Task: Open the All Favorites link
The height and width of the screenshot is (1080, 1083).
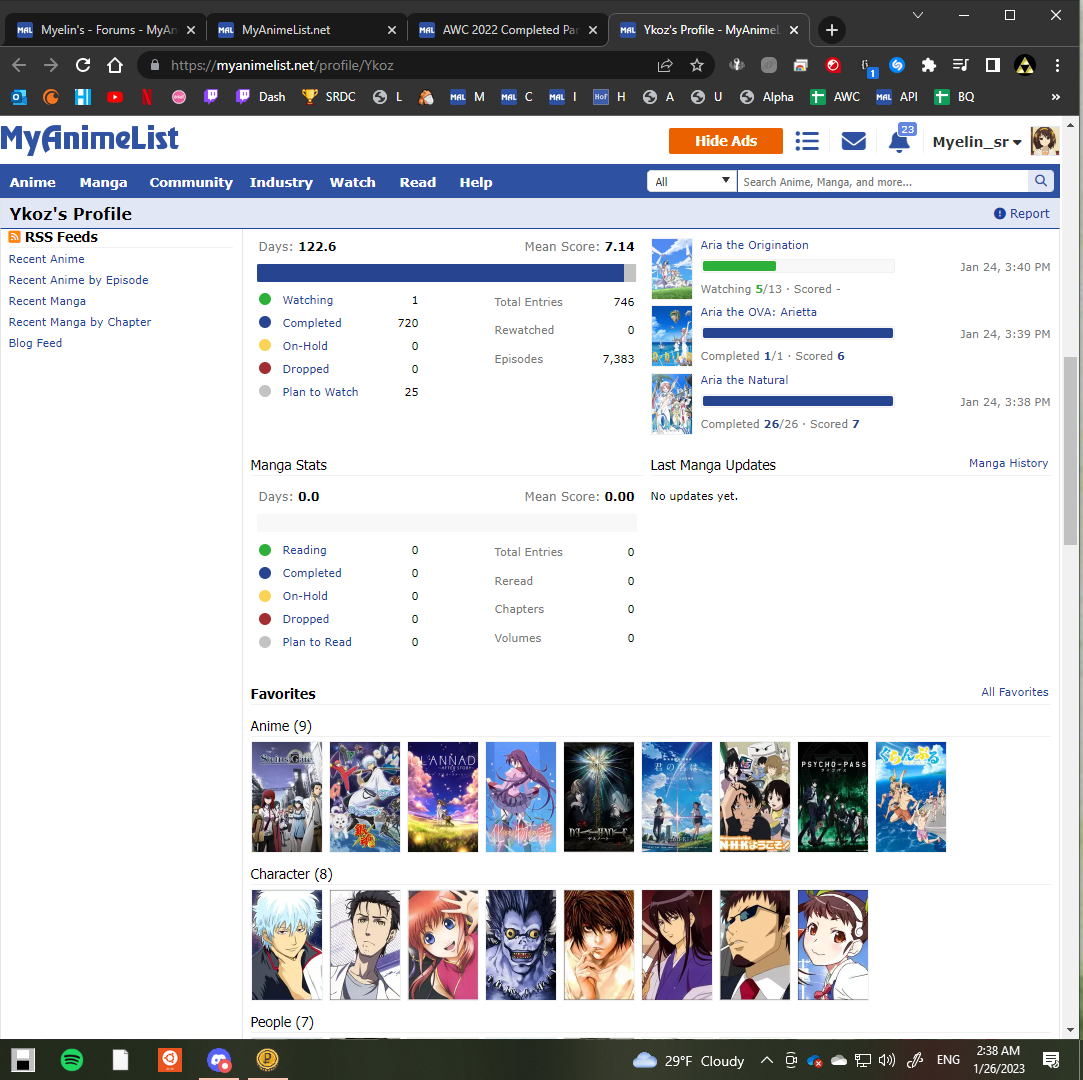Action: point(1014,692)
